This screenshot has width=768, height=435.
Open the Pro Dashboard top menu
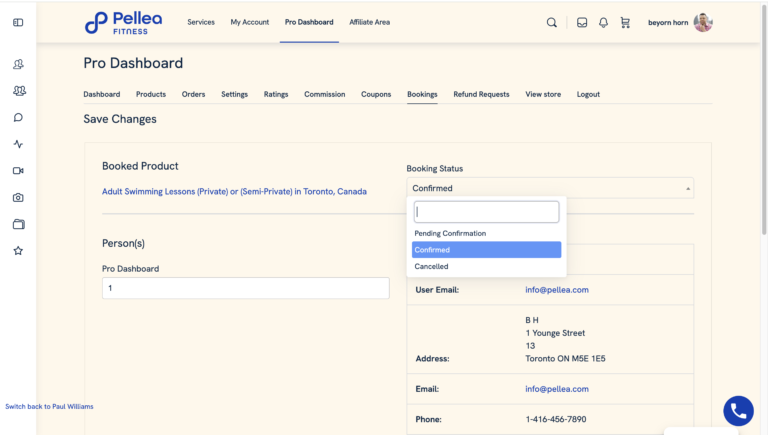(309, 22)
